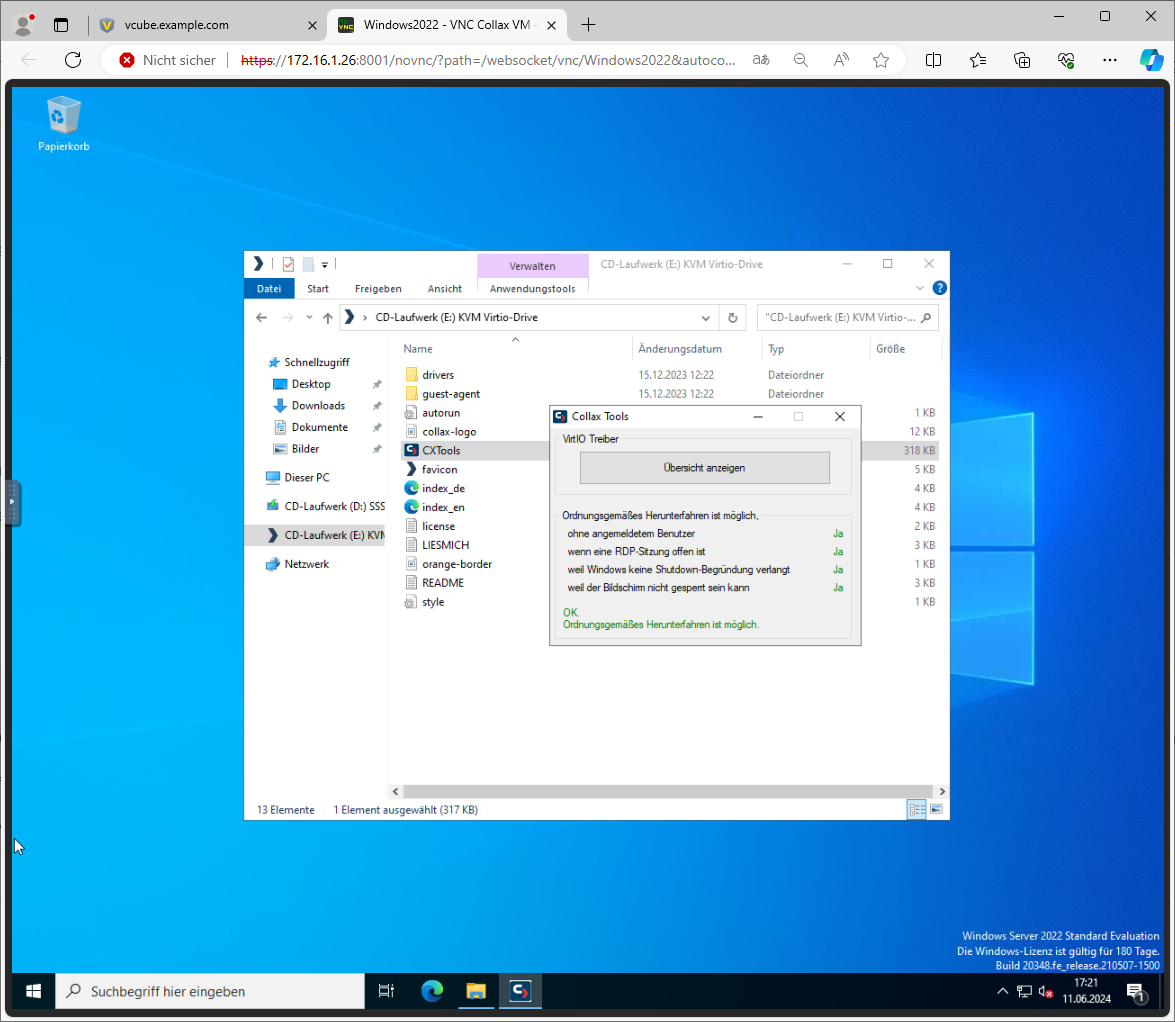
Task: Zoom out using the magnifier icon
Action: tap(800, 60)
